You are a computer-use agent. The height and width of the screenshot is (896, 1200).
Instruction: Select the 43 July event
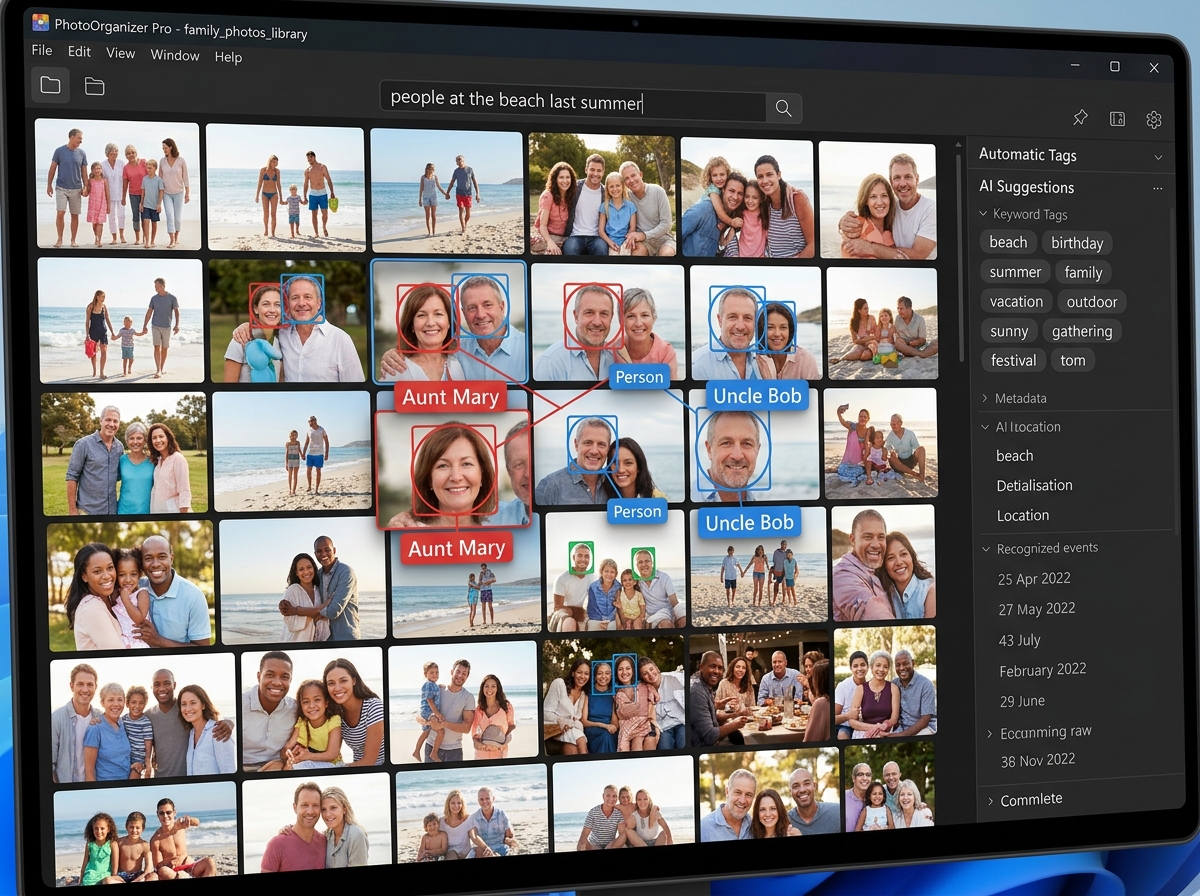(1020, 640)
